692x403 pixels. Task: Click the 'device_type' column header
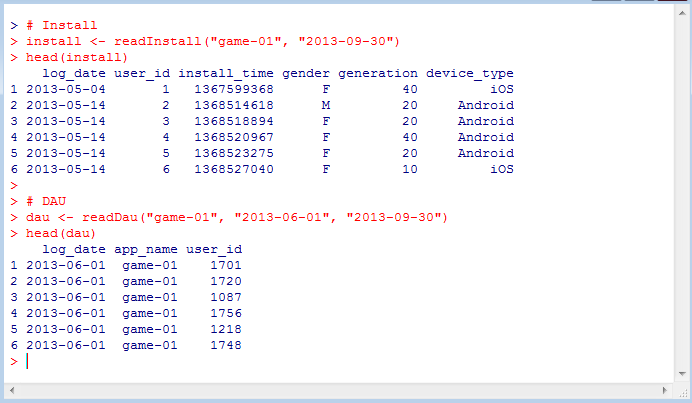(470, 73)
